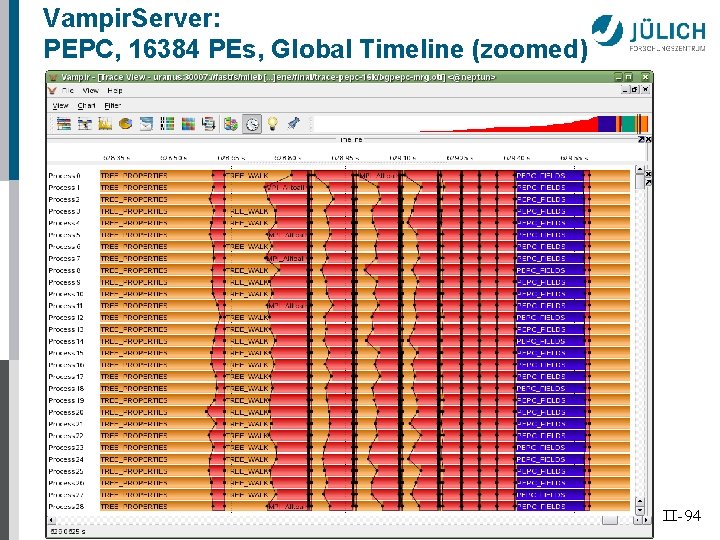Viewport: 720px width, 540px height.
Task: Click the vertical scrollbar up arrow
Action: click(640, 169)
